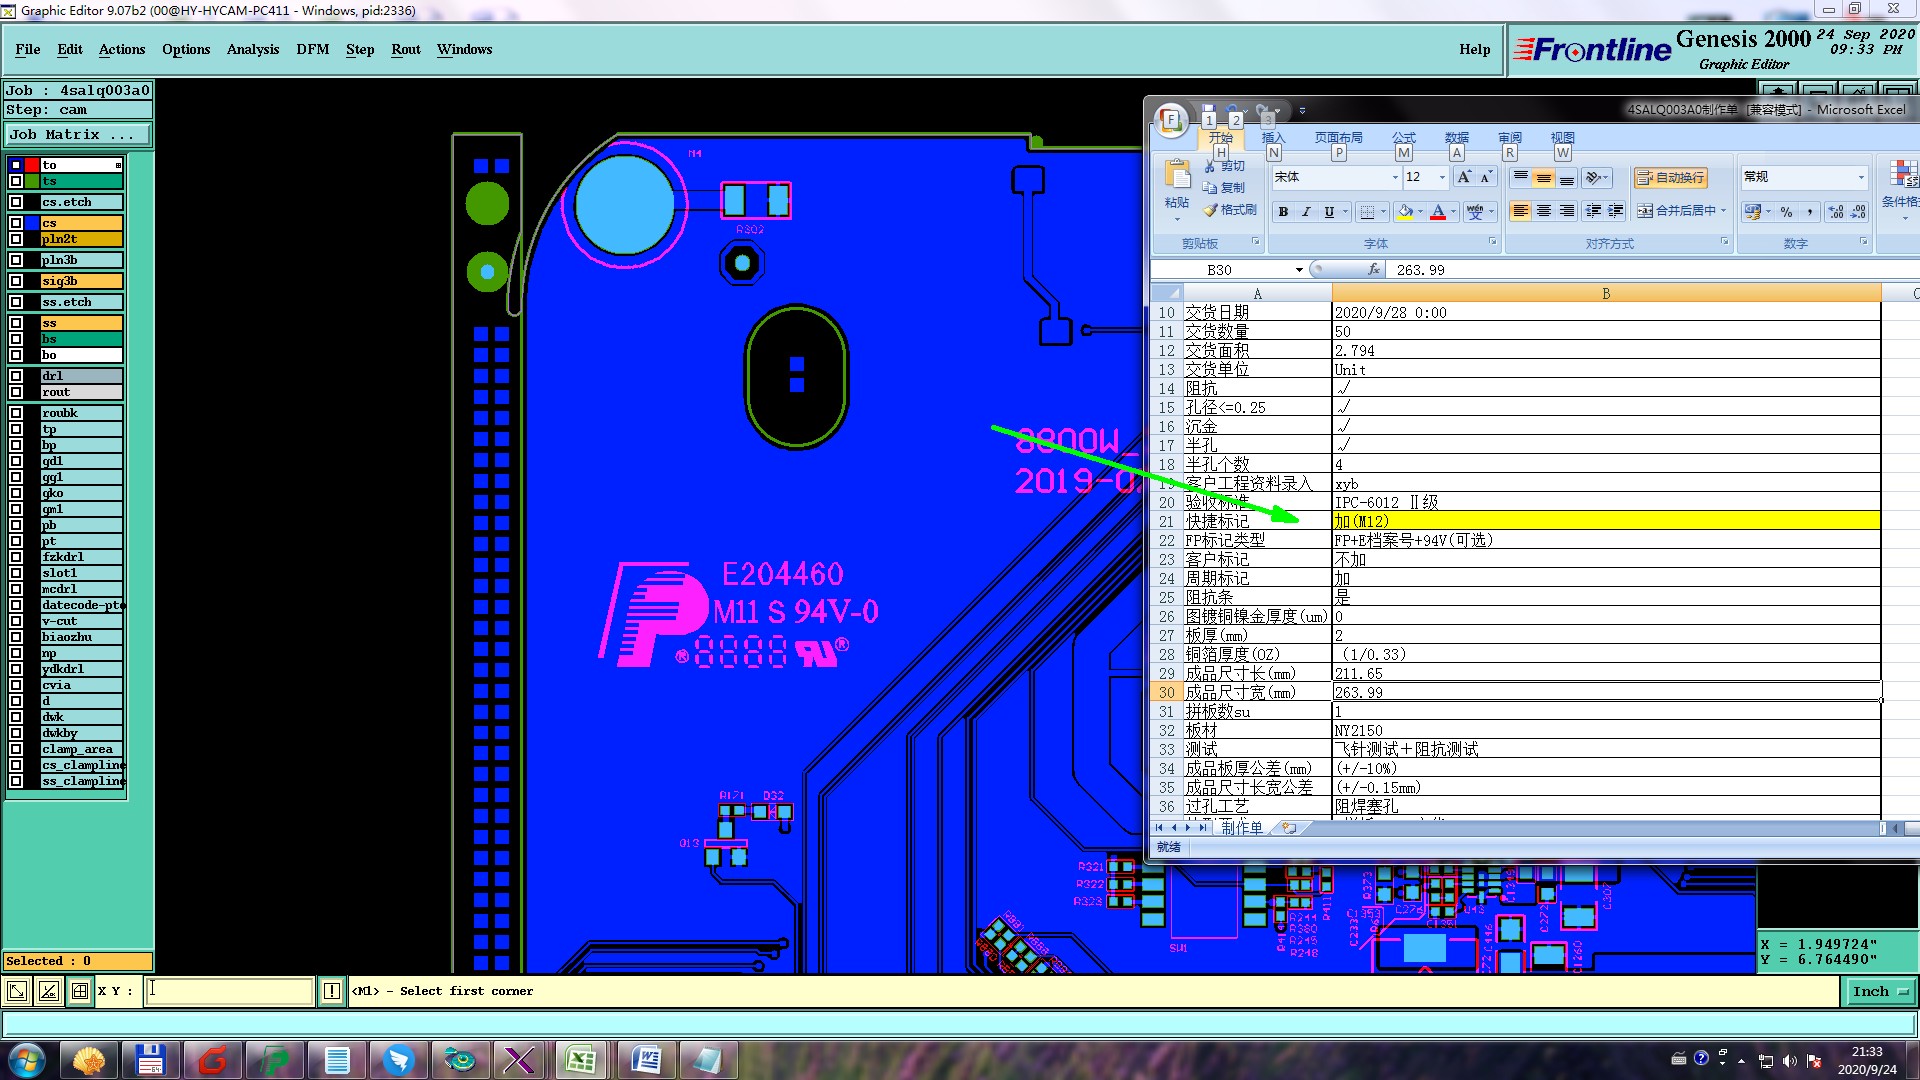
Task: Switch to the 页面布局 ribbon tab
Action: tap(1338, 138)
